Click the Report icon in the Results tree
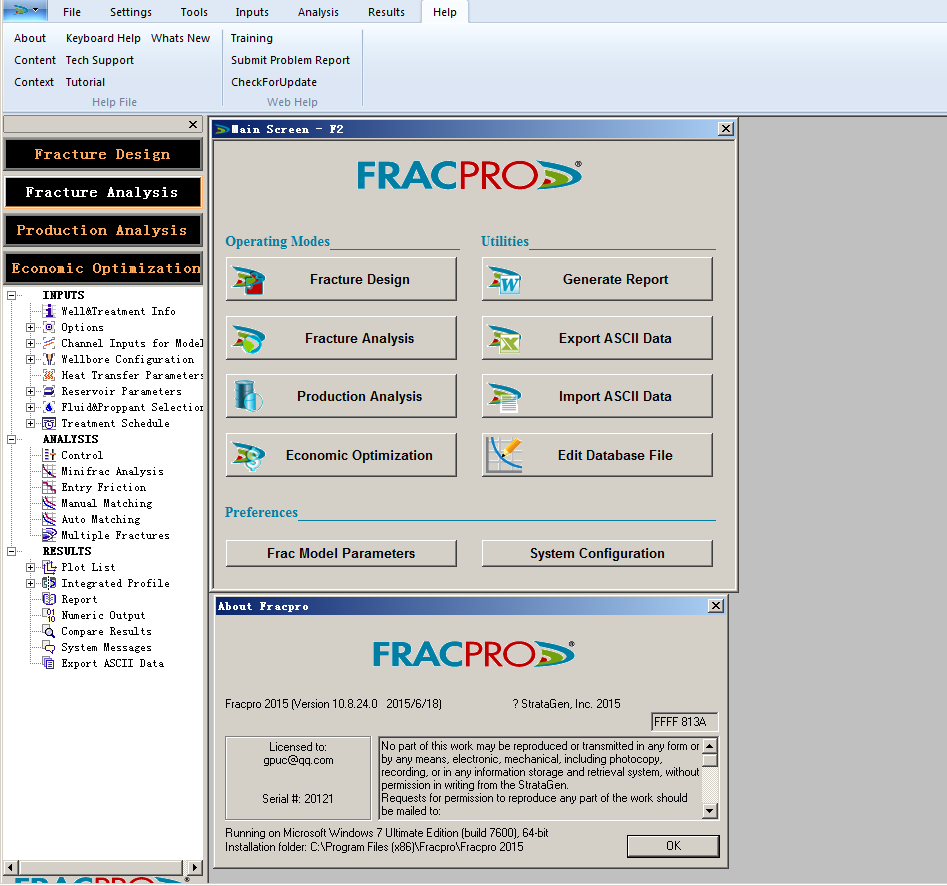 point(49,599)
